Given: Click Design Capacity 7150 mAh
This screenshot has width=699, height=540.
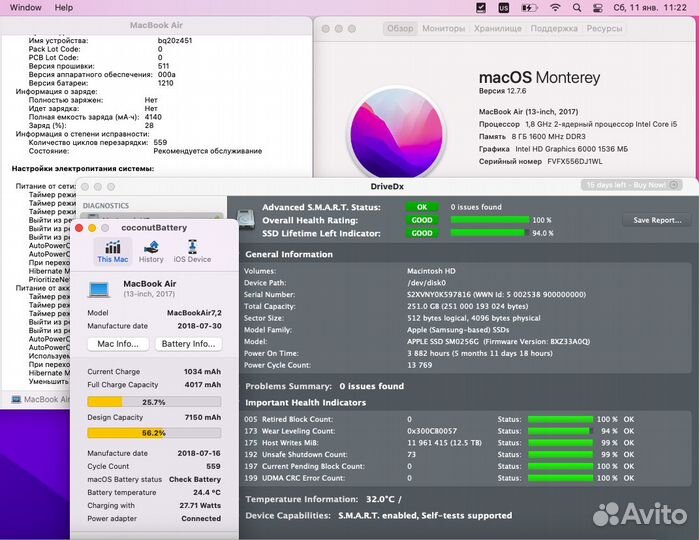Looking at the screenshot, I should point(154,417).
